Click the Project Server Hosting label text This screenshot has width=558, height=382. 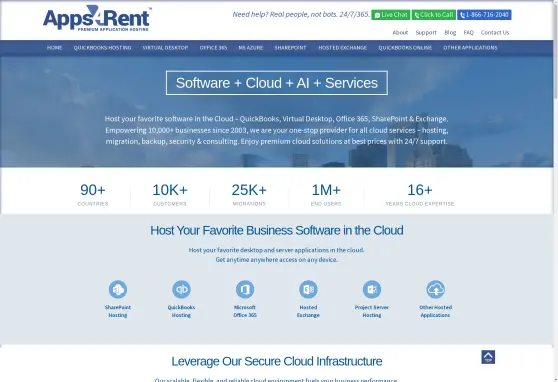372,311
